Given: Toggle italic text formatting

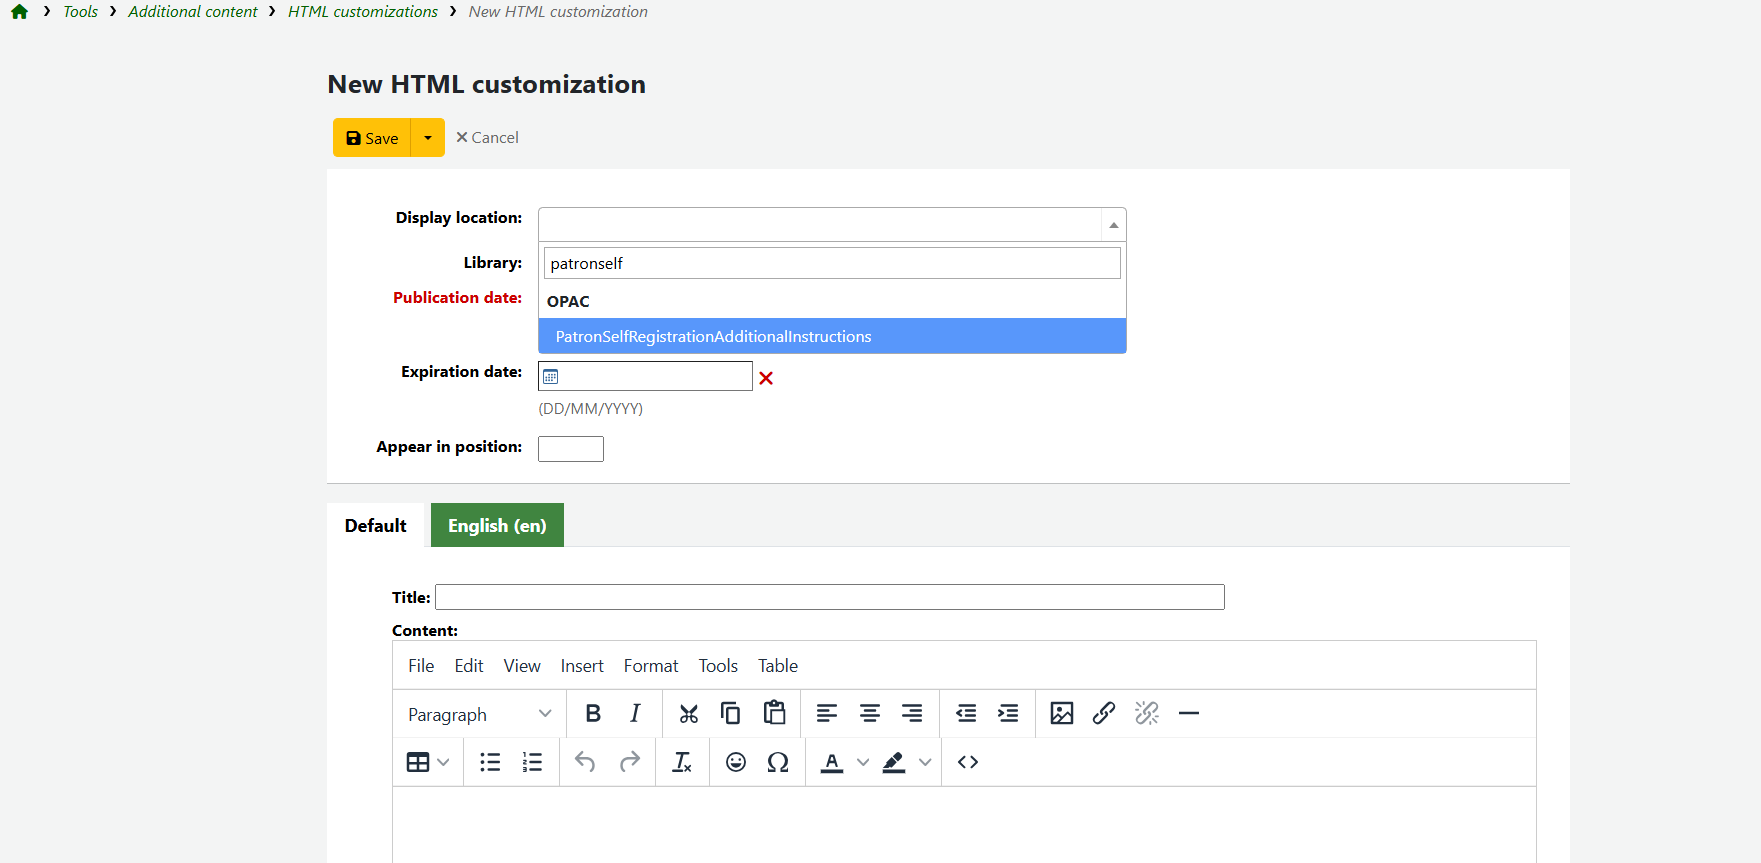Looking at the screenshot, I should tap(635, 713).
